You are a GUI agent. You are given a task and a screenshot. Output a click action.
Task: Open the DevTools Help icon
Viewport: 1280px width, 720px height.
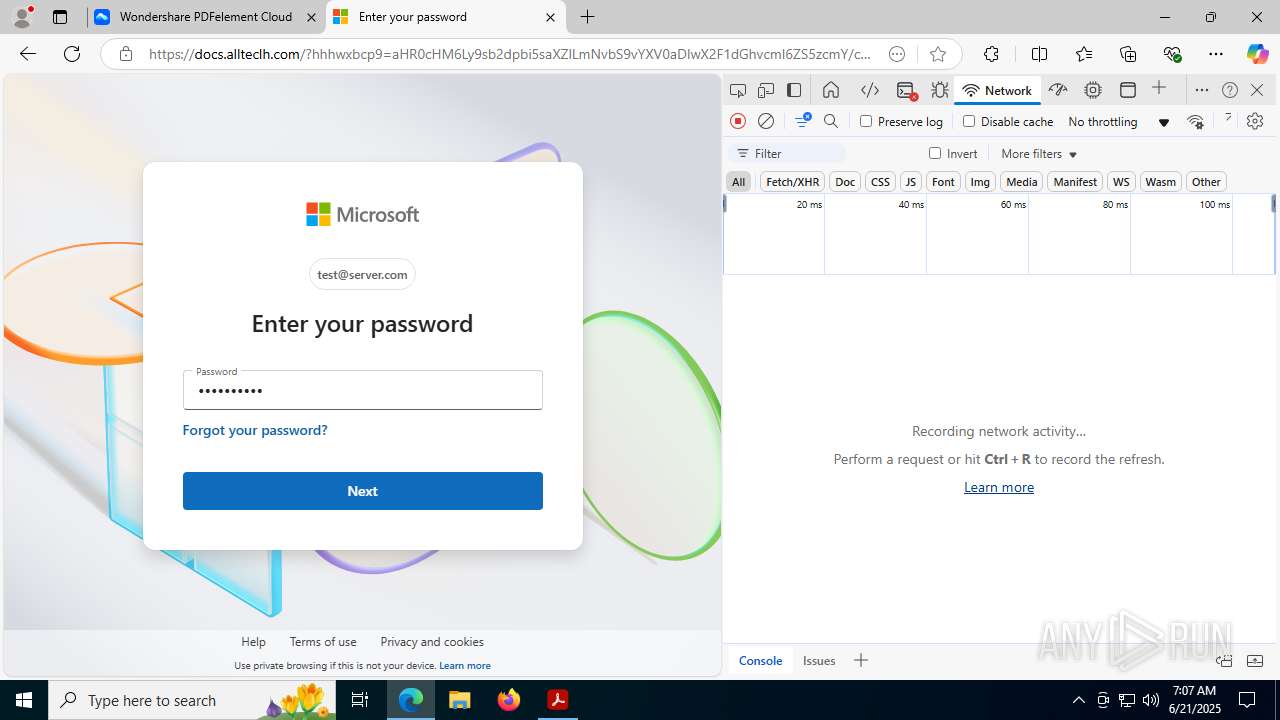coord(1230,90)
